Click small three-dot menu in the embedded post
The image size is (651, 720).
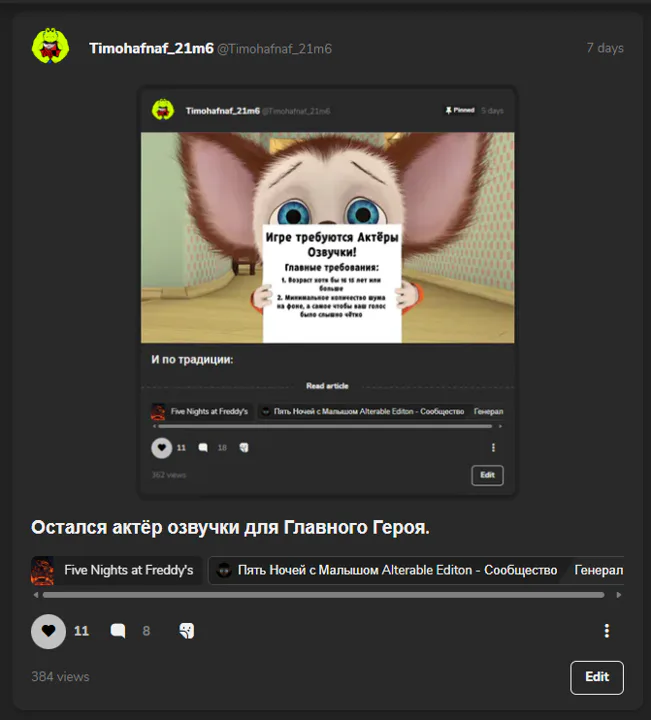tap(493, 448)
